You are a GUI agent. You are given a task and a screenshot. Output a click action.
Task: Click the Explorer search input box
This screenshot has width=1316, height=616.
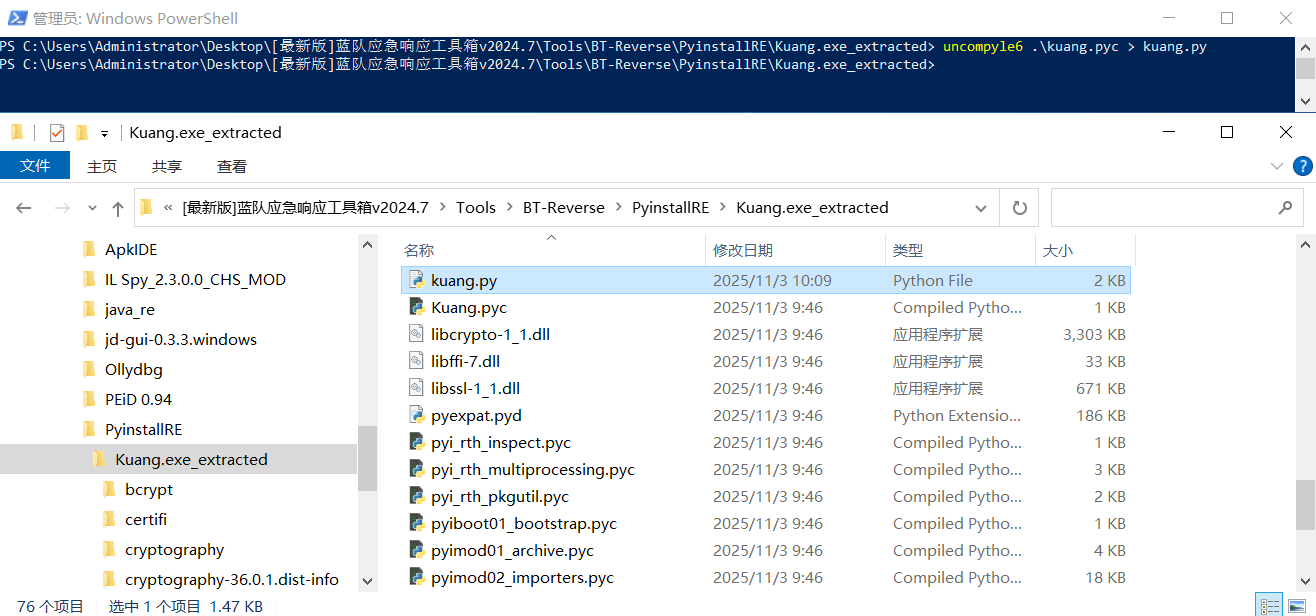(x=1177, y=208)
